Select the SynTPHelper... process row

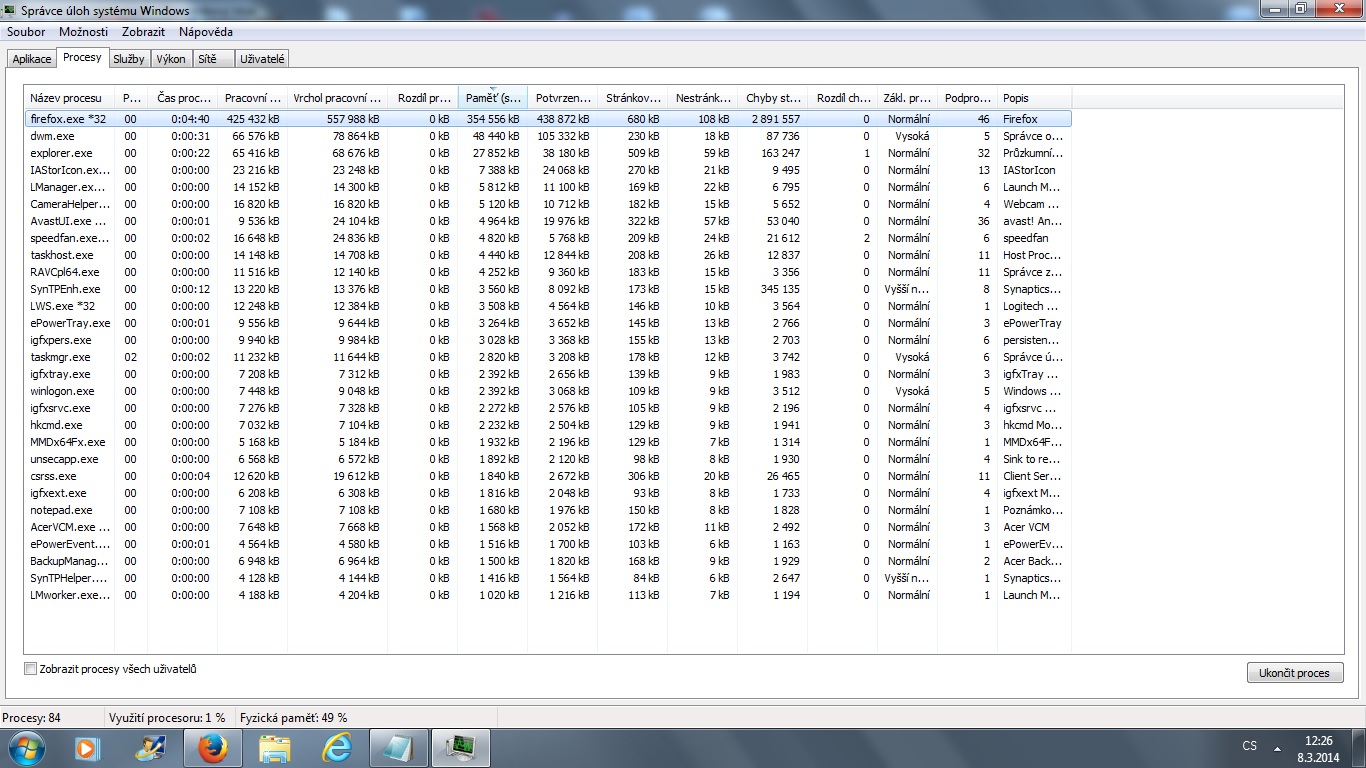(547, 578)
